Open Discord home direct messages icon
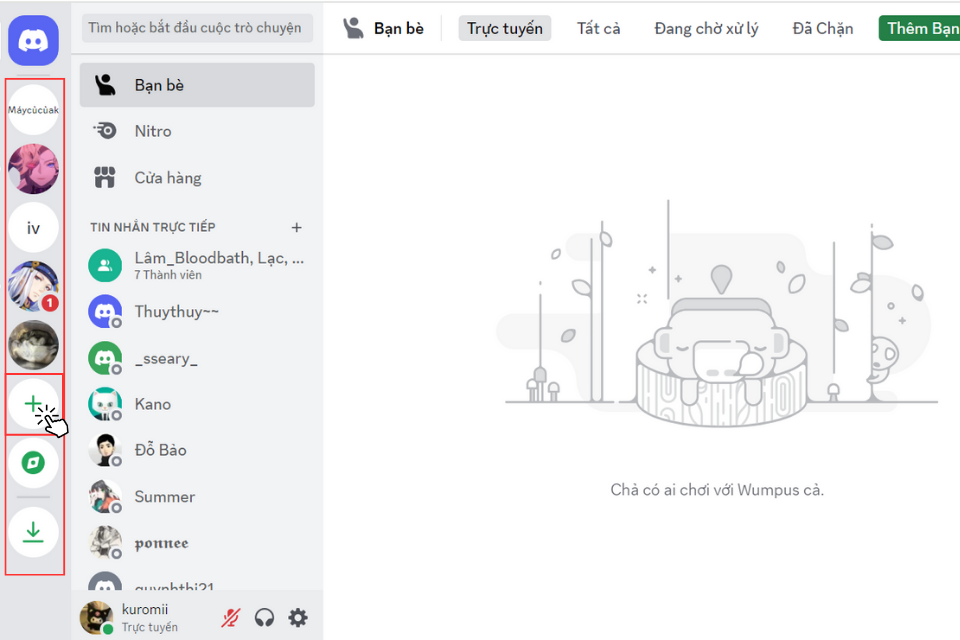This screenshot has height=640, width=960. [x=34, y=40]
